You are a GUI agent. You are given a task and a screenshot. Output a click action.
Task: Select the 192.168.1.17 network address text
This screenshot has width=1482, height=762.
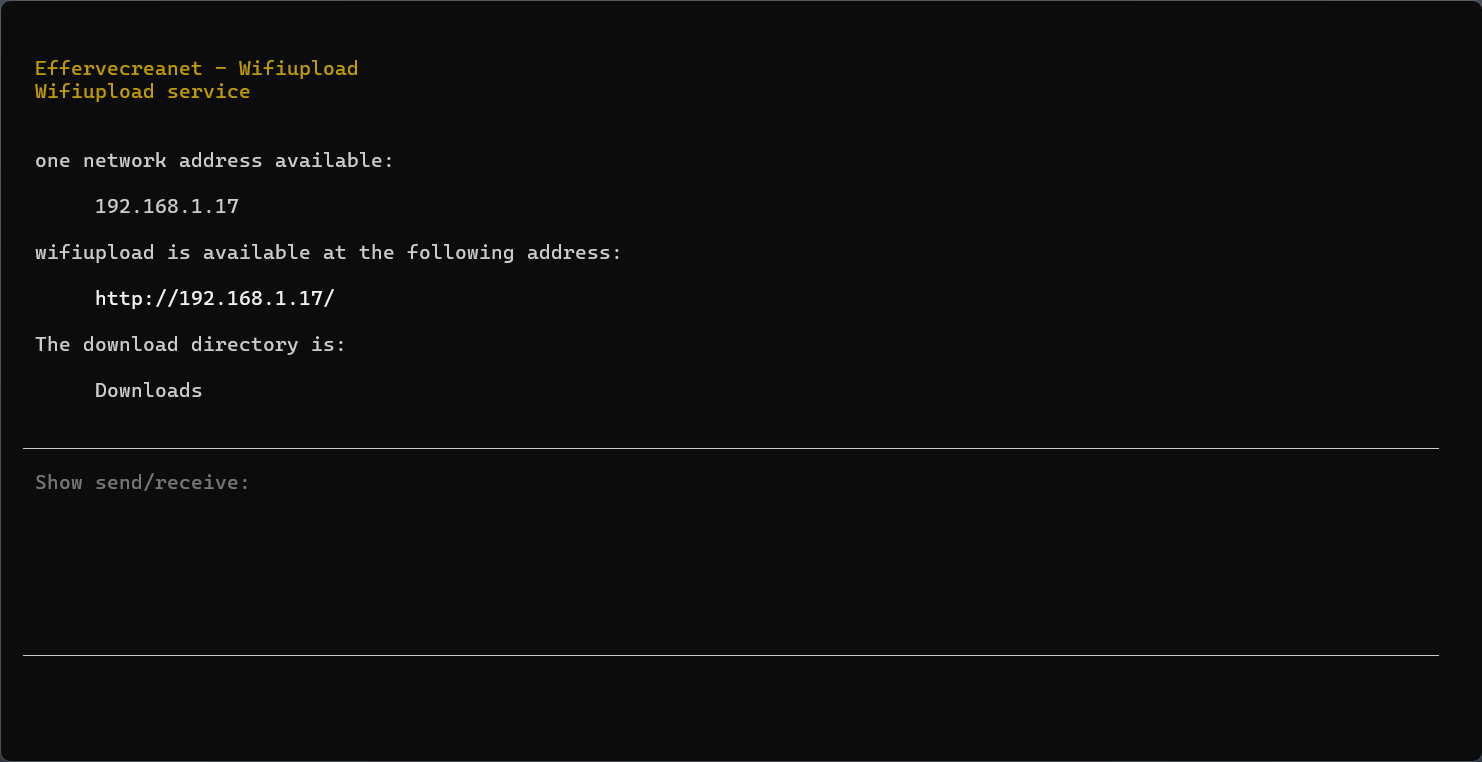pos(167,206)
